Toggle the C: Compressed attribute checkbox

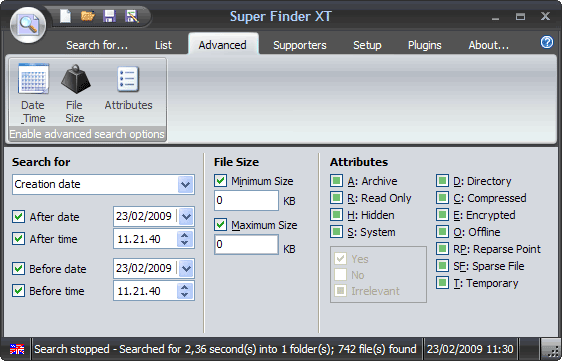pyautogui.click(x=442, y=198)
